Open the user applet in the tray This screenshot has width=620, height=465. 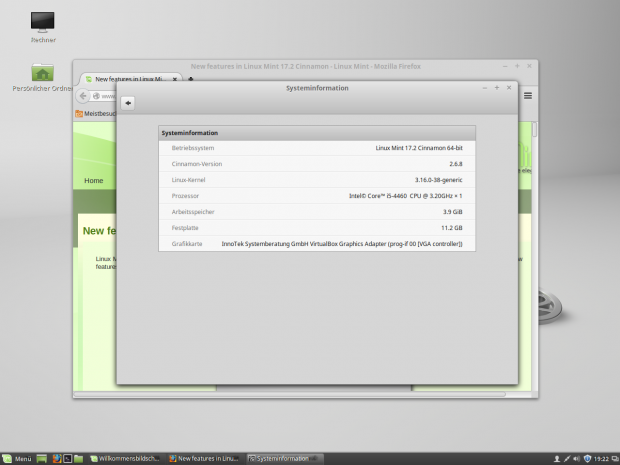[557, 459]
